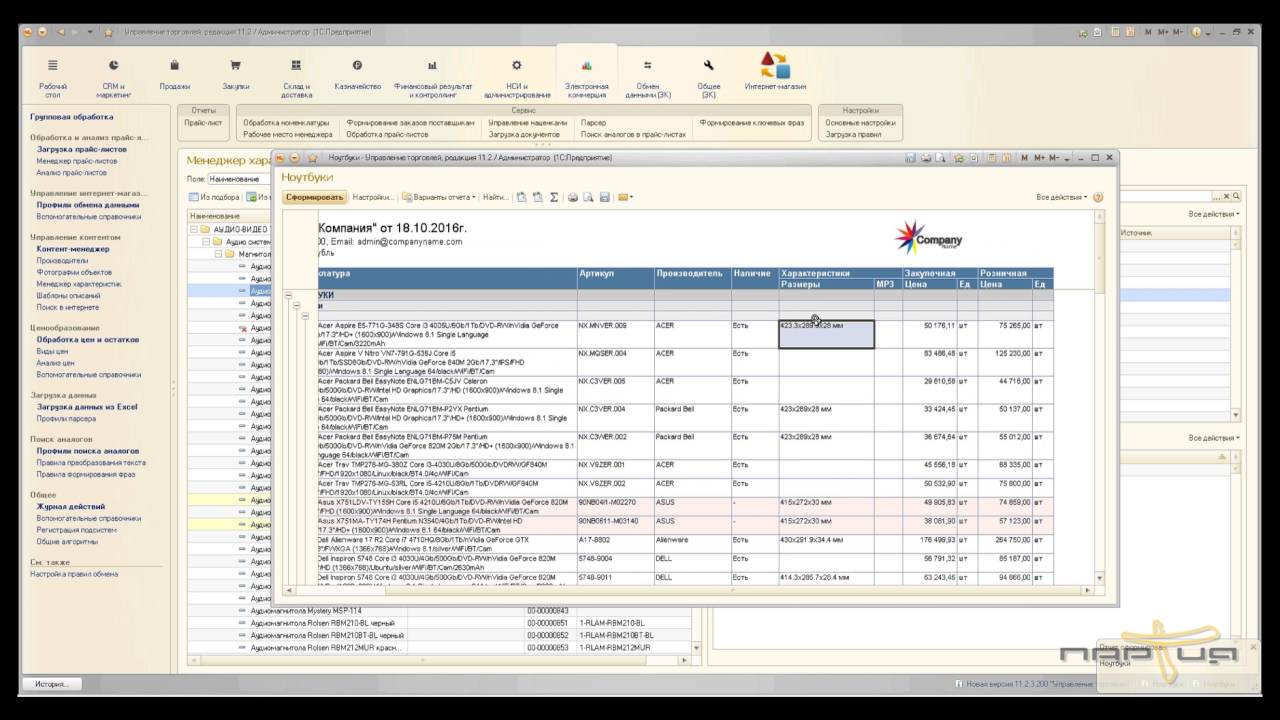Open the Продажи section
The width and height of the screenshot is (1280, 720).
(175, 74)
